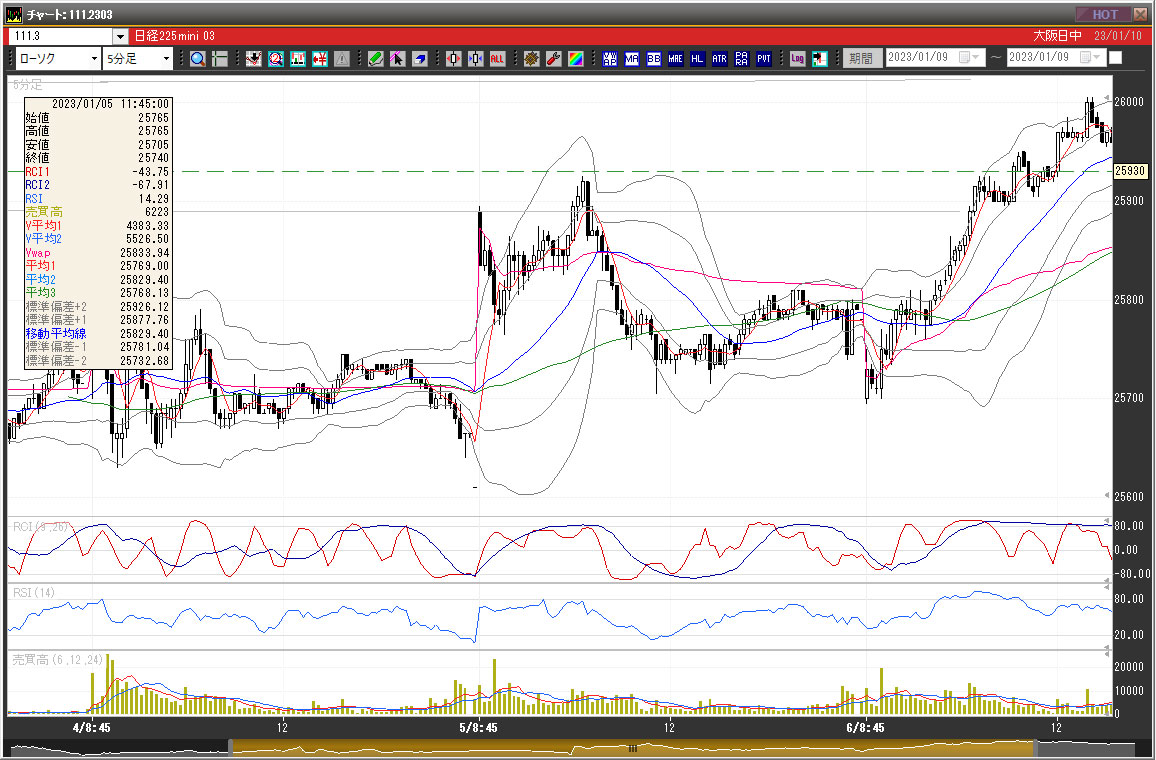Open the 5分足 timeframe dropdown
The width and height of the screenshot is (1156, 760).
coord(166,58)
